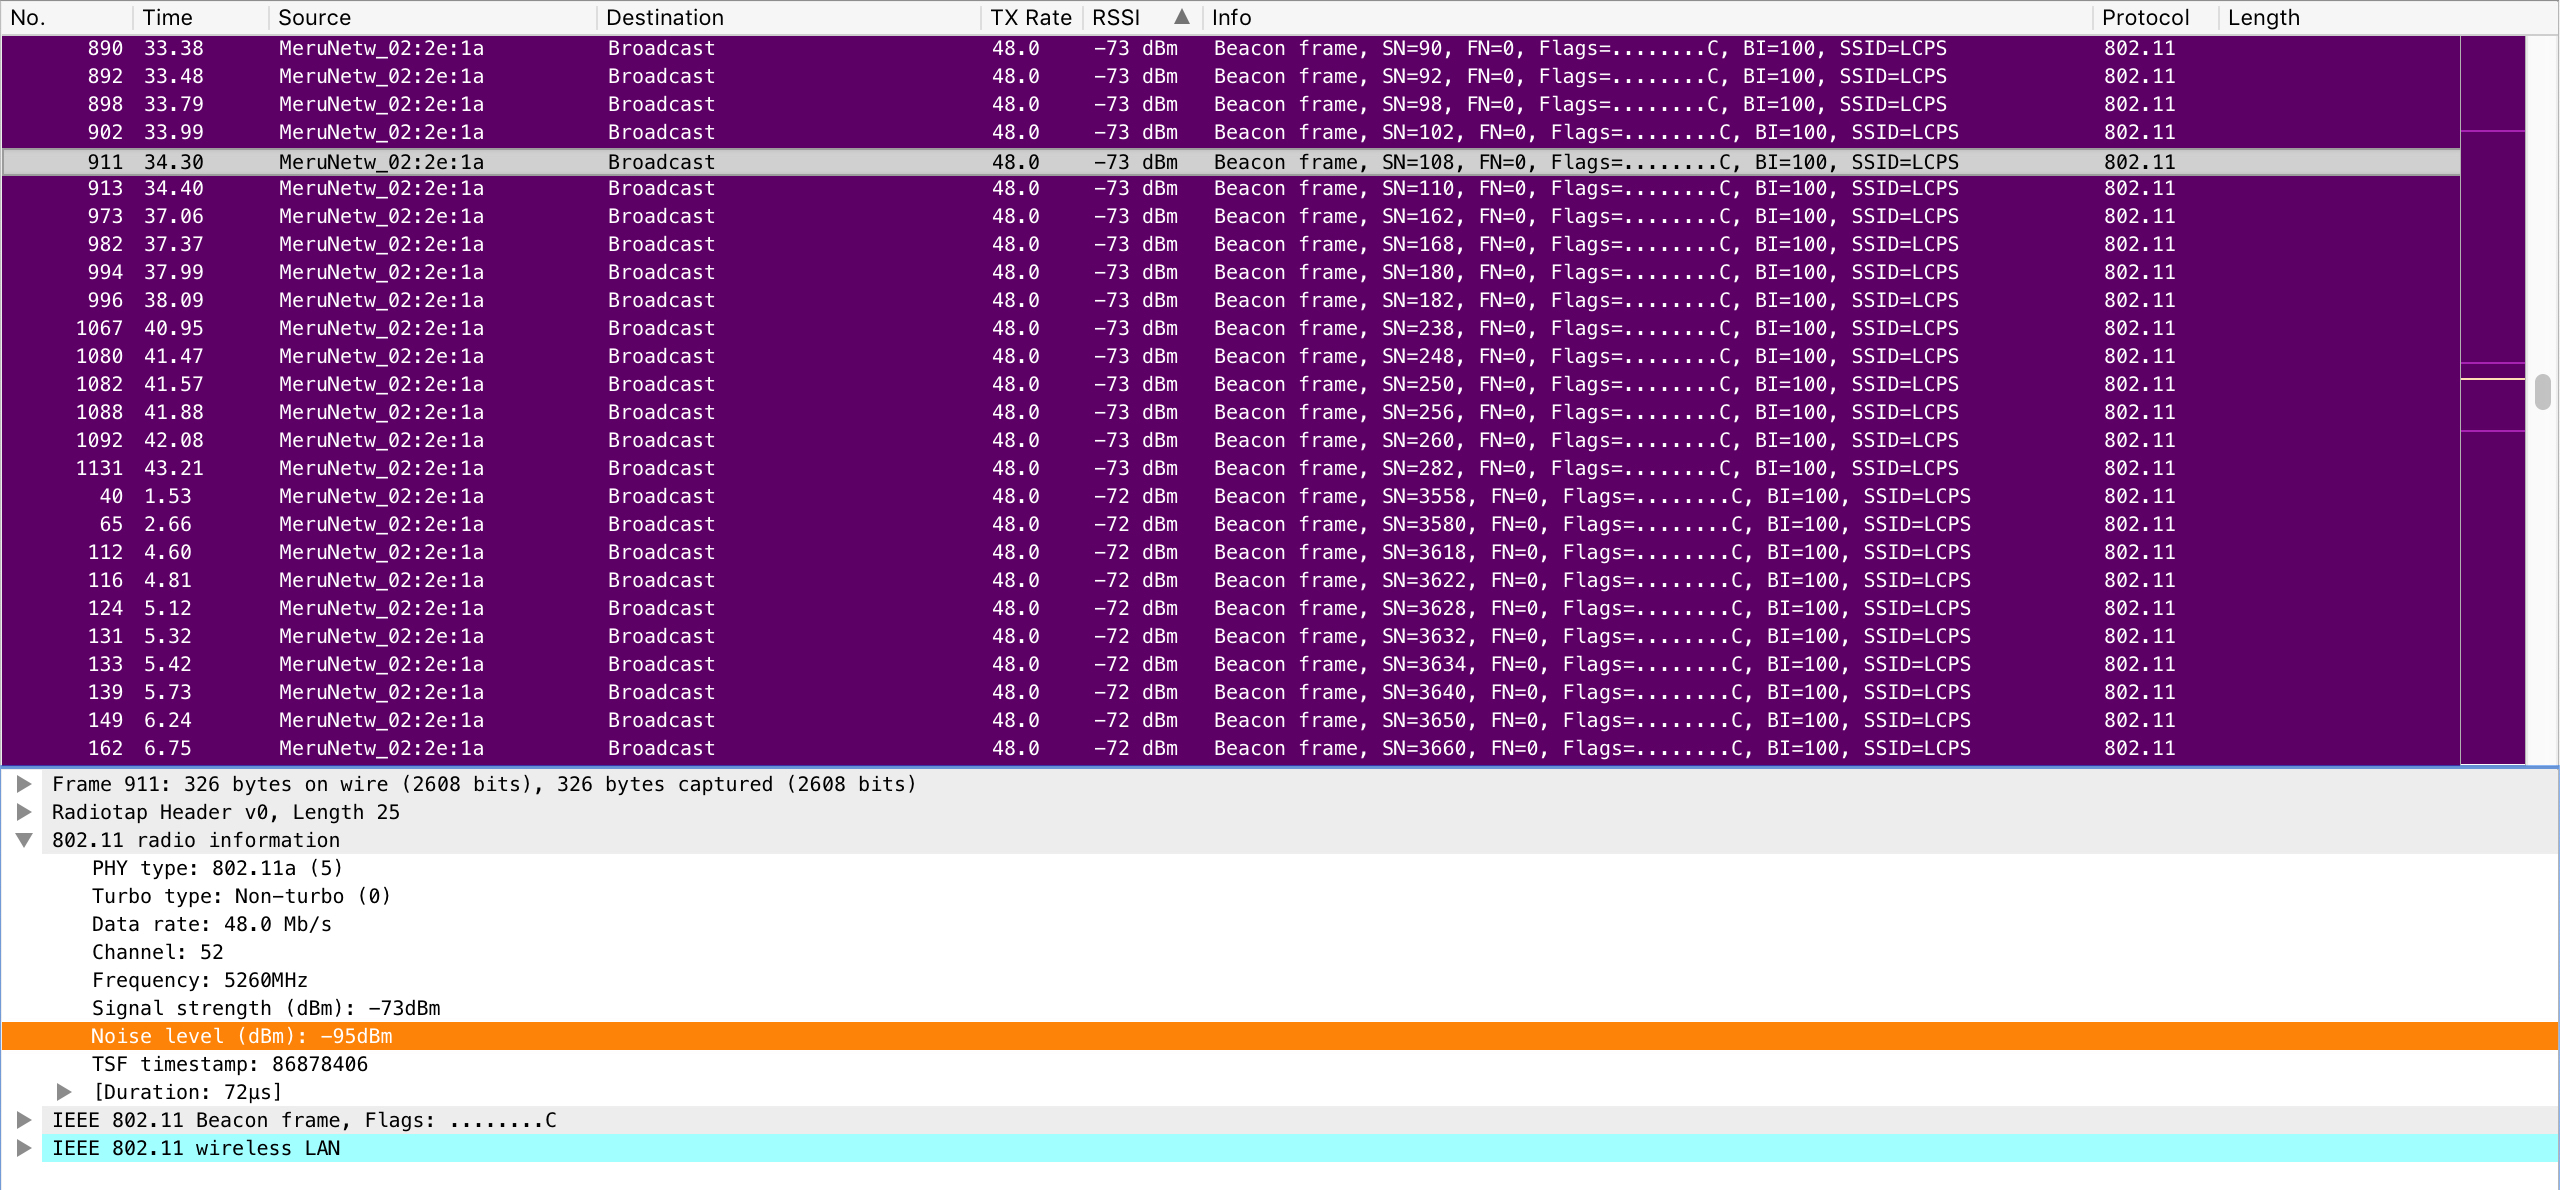Click the packet list vertical scrollbar thumb
The height and width of the screenshot is (1190, 2560).
point(2542,392)
